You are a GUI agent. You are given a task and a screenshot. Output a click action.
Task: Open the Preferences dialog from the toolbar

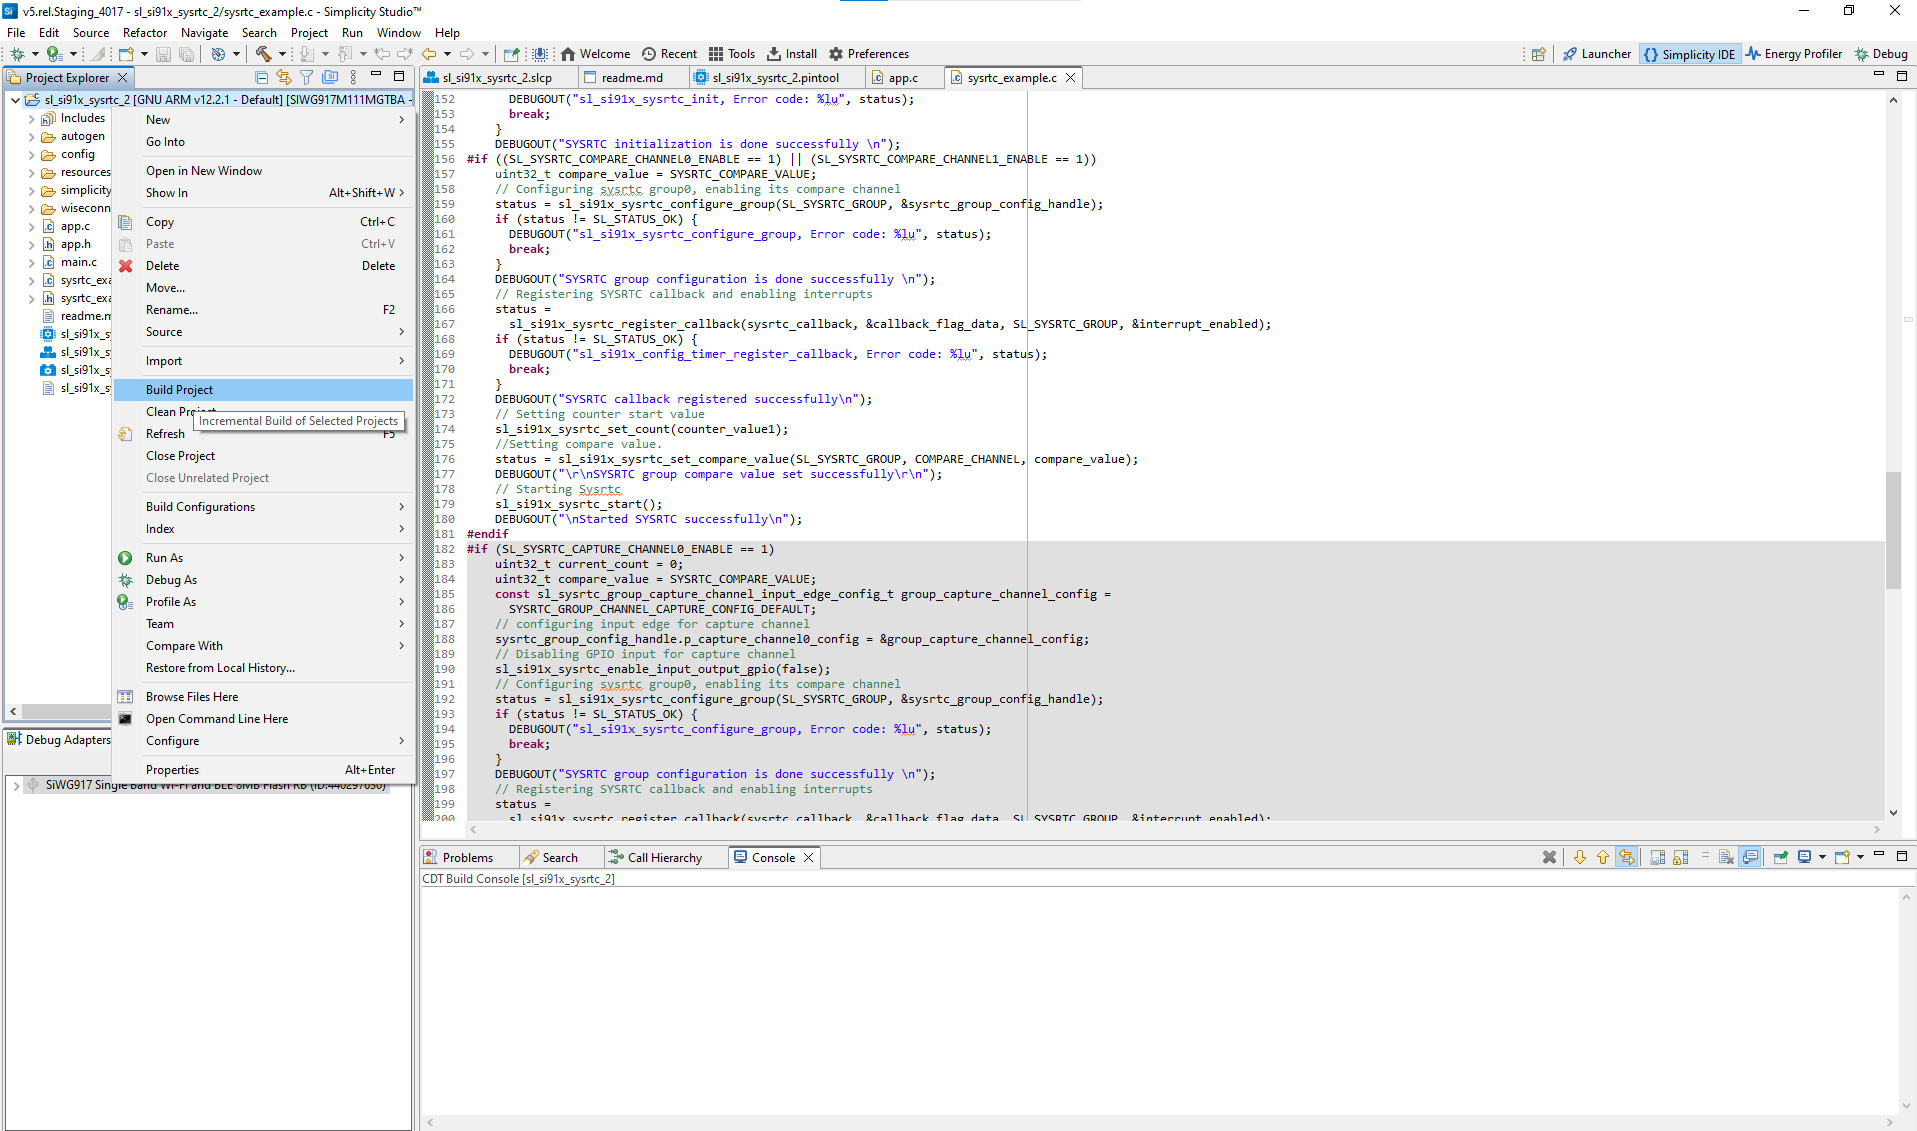click(x=869, y=54)
